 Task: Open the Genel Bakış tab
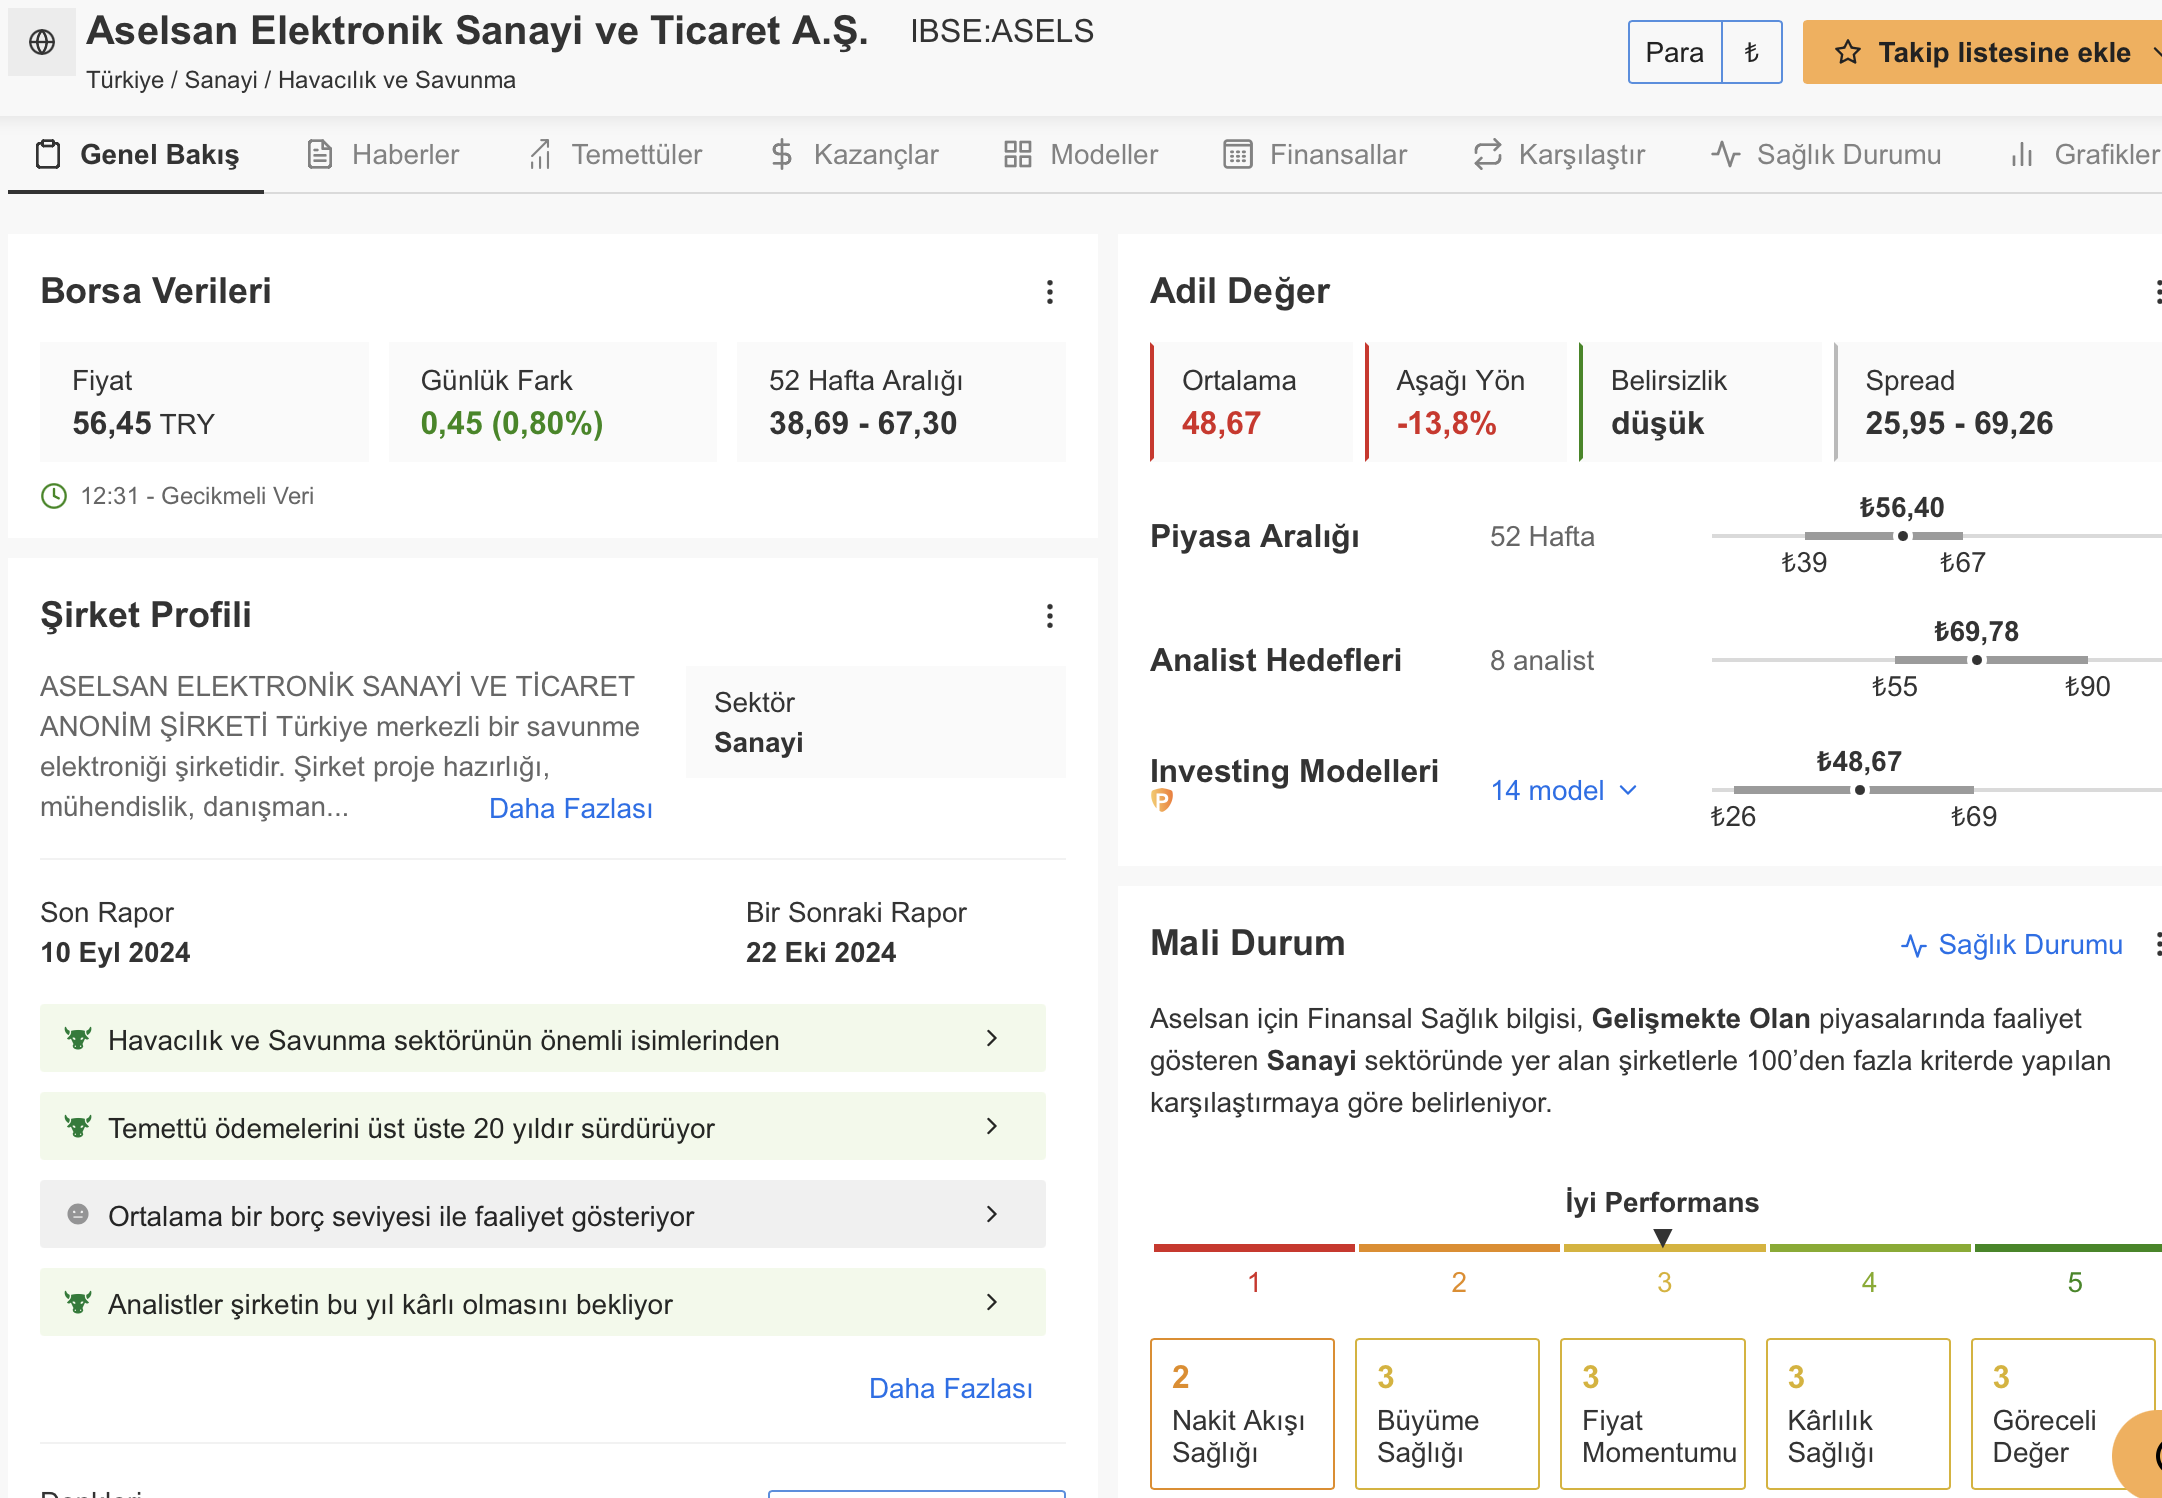click(x=137, y=154)
